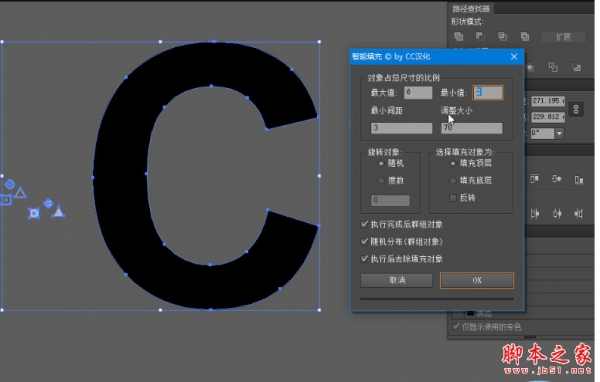Click horizontal distribute left icon
Screen dimensions: 600x382
click(x=535, y=214)
